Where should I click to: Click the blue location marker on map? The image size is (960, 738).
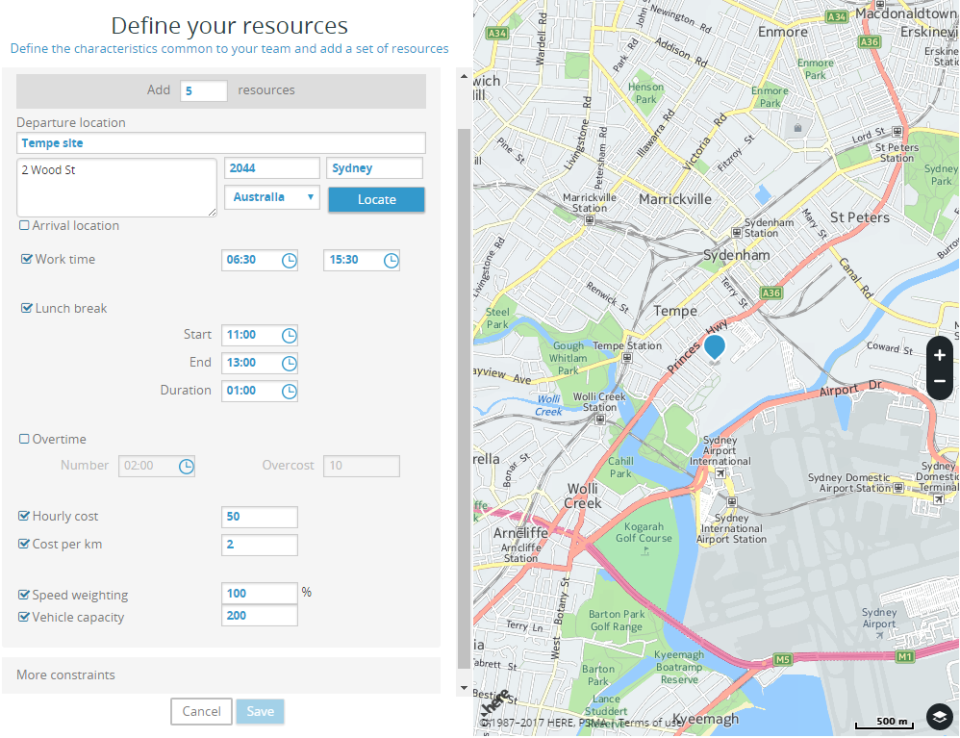pos(714,348)
